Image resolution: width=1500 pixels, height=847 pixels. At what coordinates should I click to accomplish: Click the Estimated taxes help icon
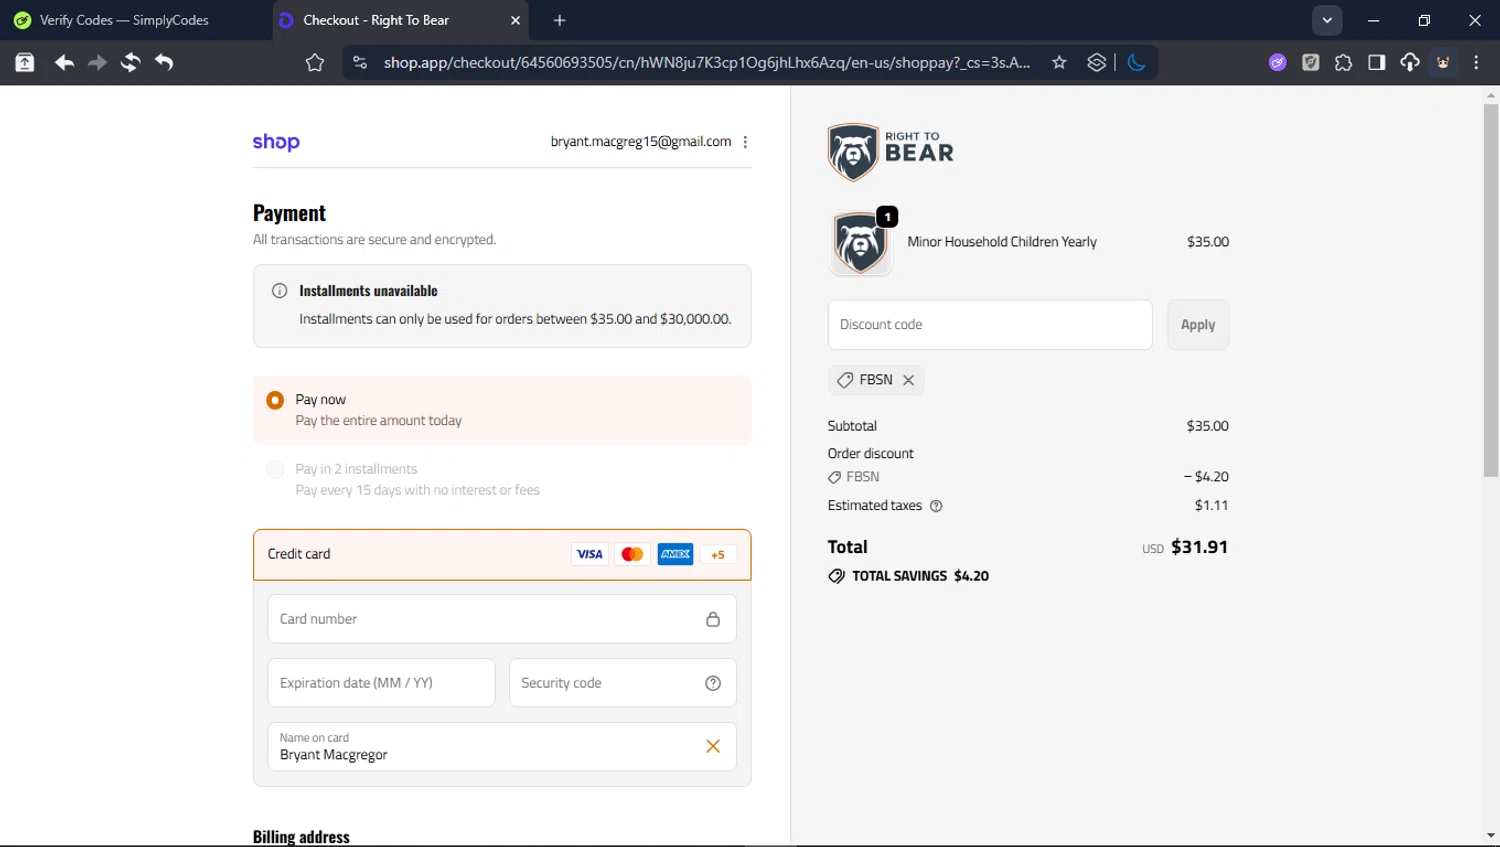[x=936, y=506]
